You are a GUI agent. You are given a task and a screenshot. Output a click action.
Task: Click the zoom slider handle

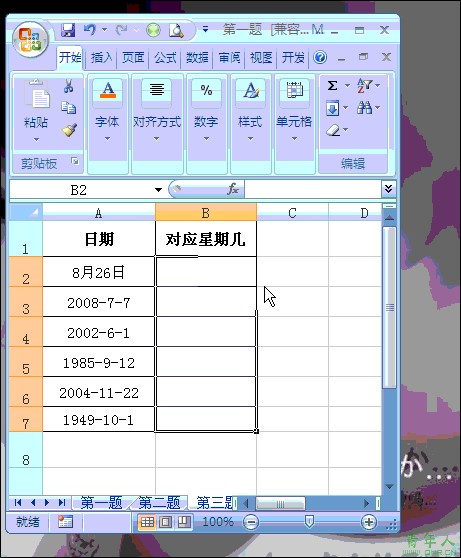point(309,522)
